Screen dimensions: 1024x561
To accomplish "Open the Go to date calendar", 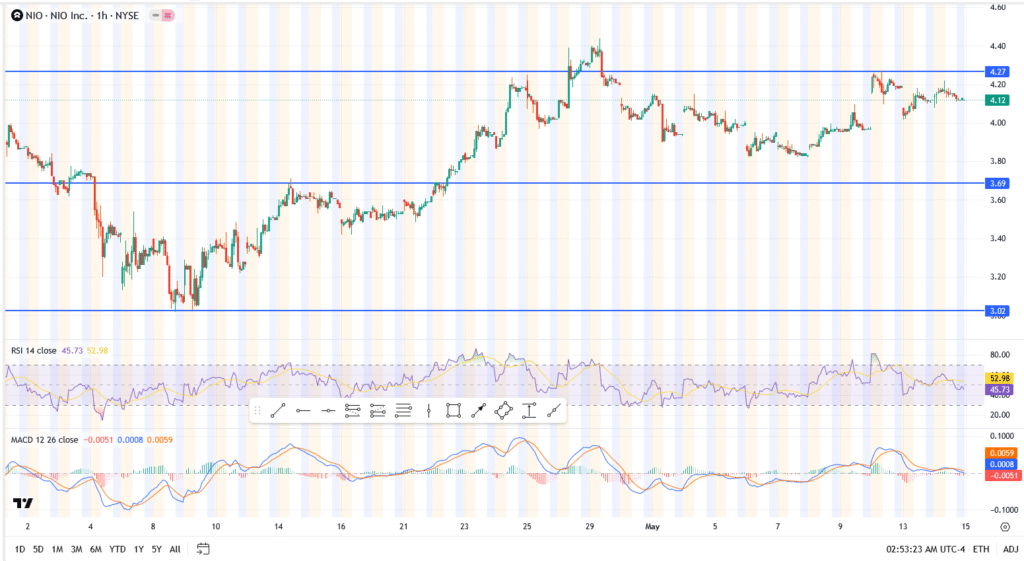I will tap(203, 549).
